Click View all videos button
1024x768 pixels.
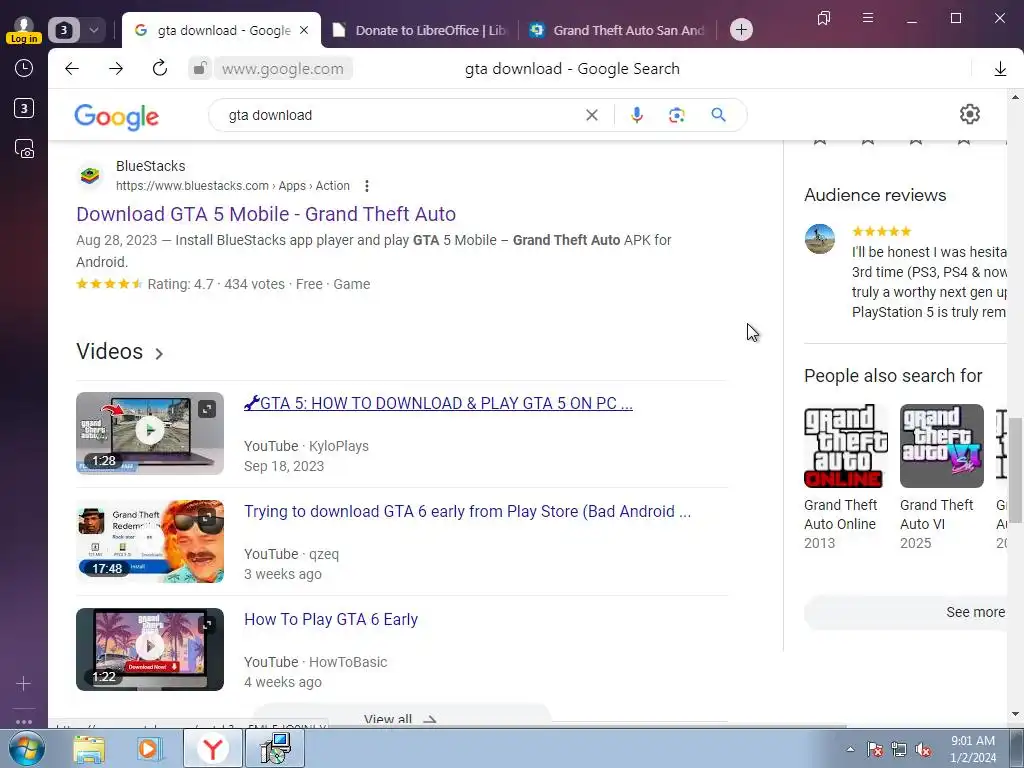(401, 718)
